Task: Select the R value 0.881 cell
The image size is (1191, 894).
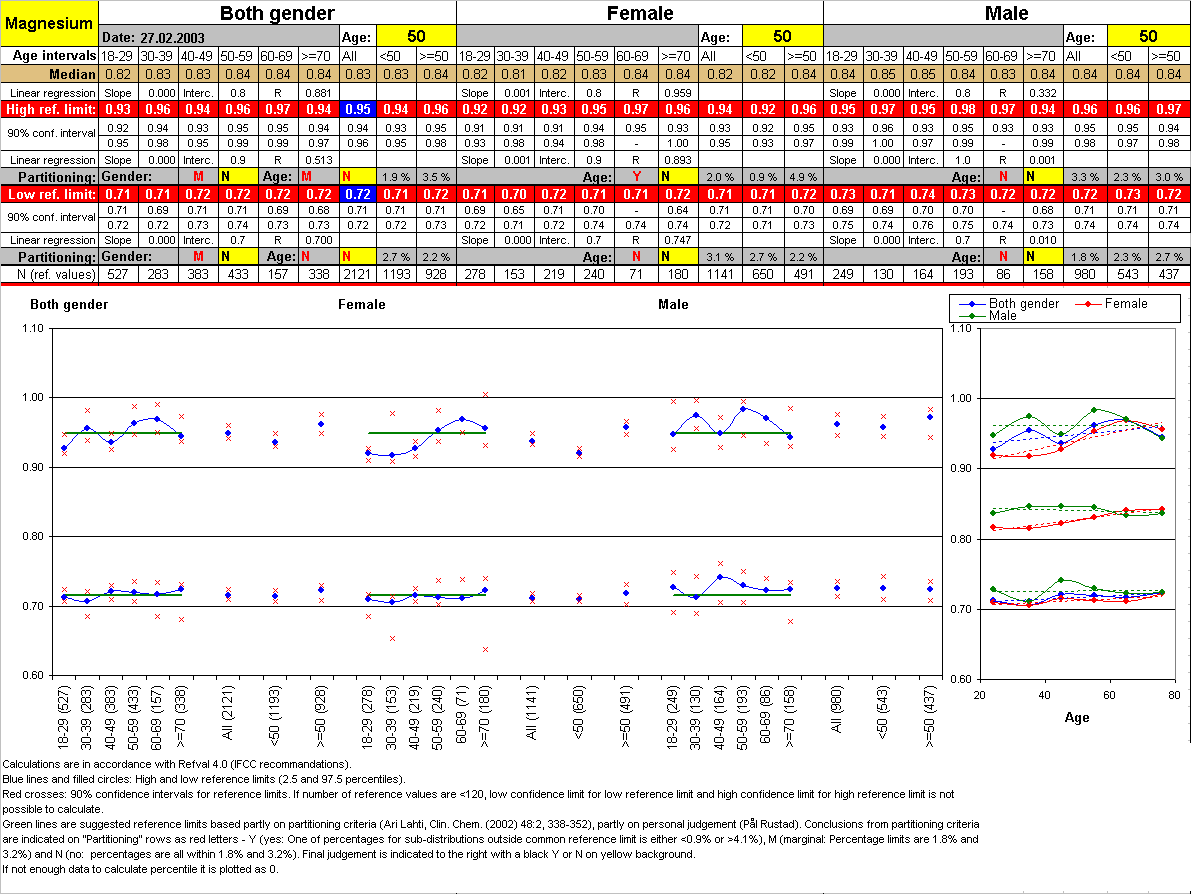Action: 319,93
